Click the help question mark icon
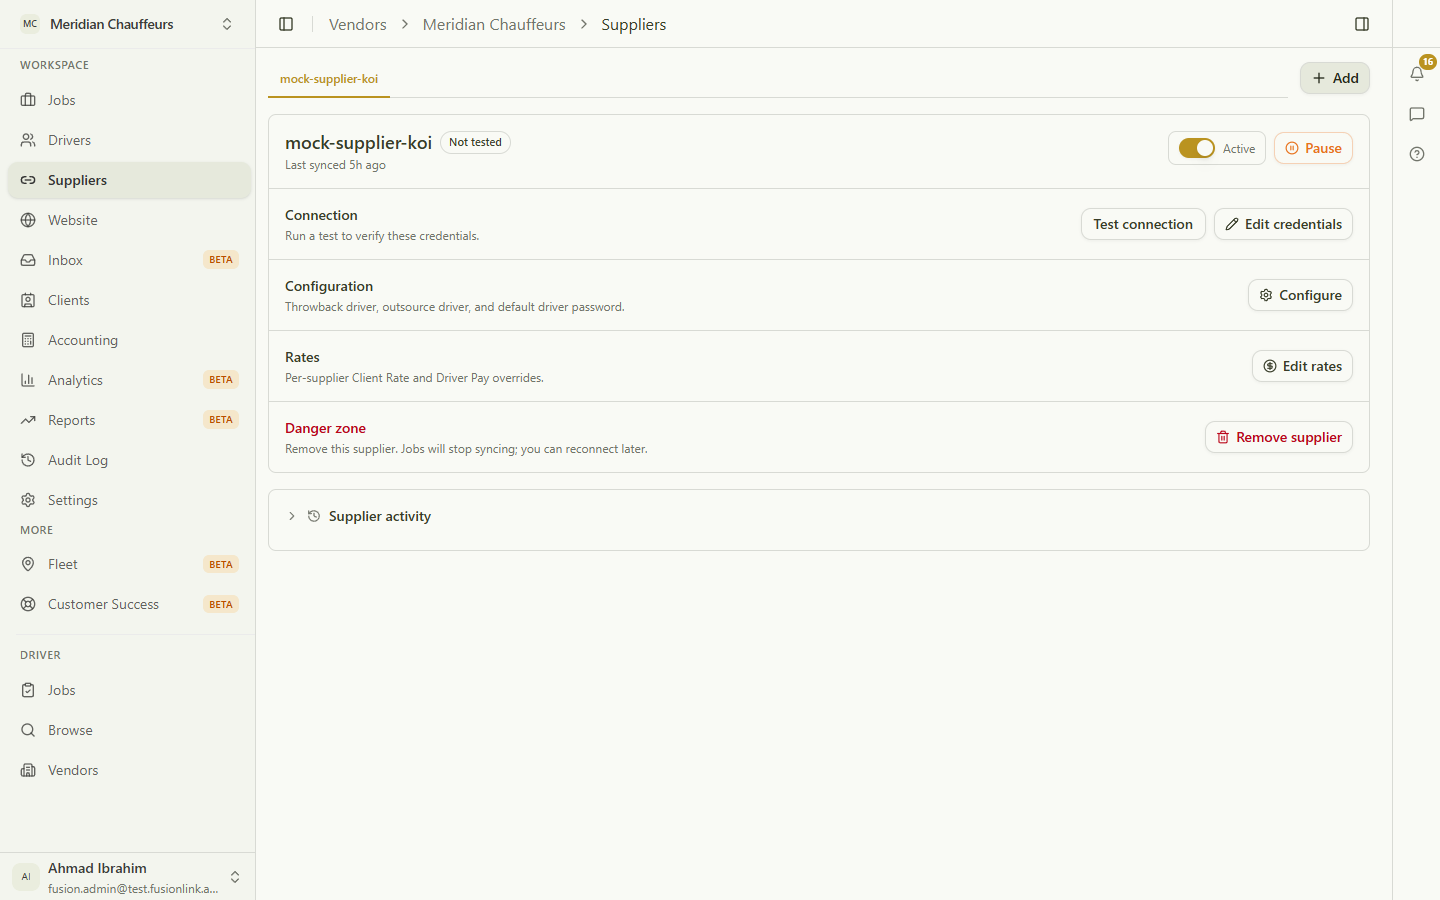The image size is (1440, 900). [1417, 154]
